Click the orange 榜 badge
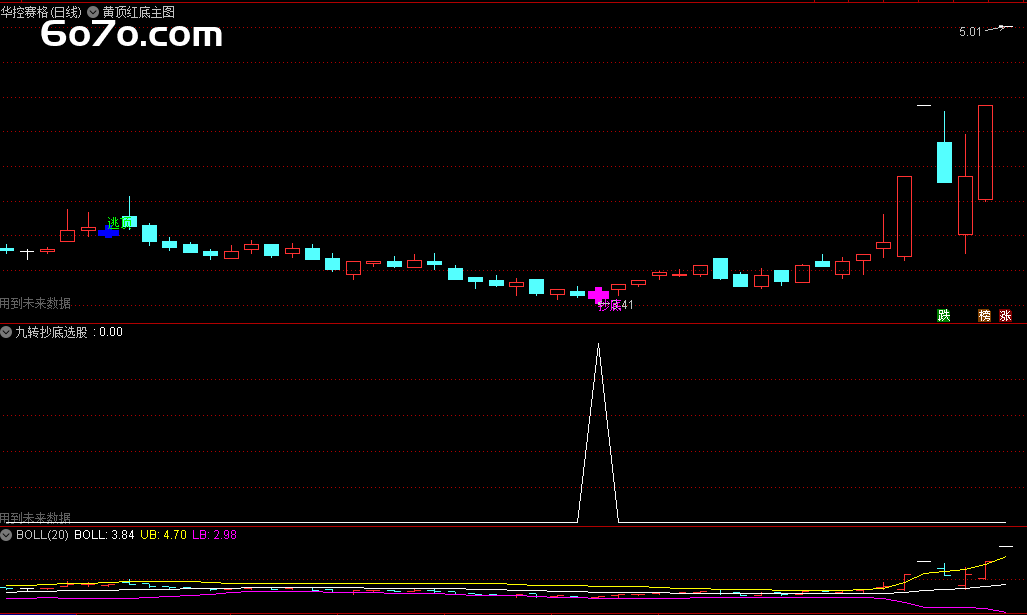 pos(984,316)
